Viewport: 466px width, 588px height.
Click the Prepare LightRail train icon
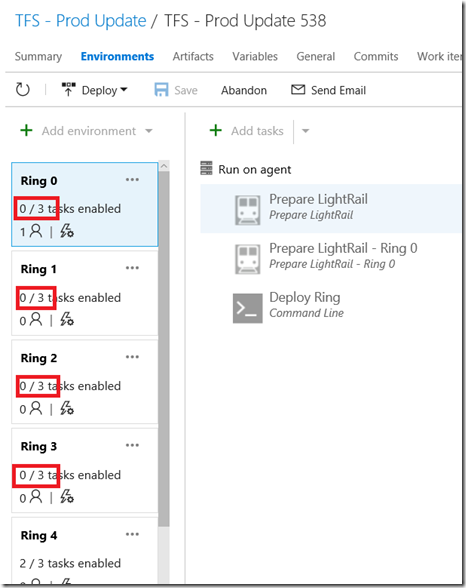click(247, 210)
